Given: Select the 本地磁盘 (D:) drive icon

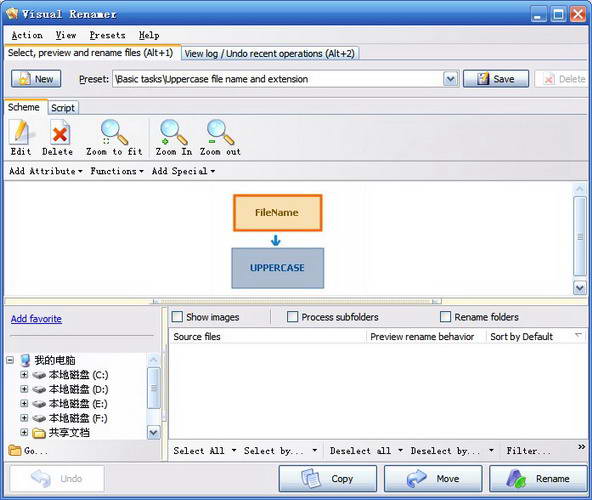Looking at the screenshot, I should (39, 389).
